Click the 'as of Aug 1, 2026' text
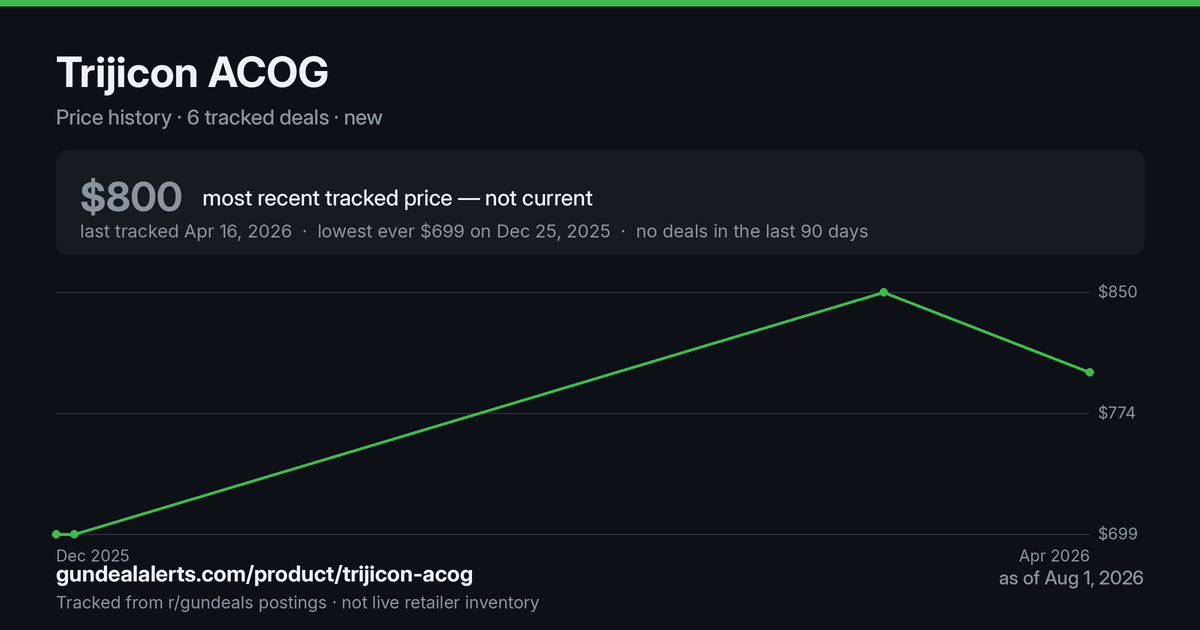Image resolution: width=1200 pixels, height=630 pixels. click(1071, 578)
